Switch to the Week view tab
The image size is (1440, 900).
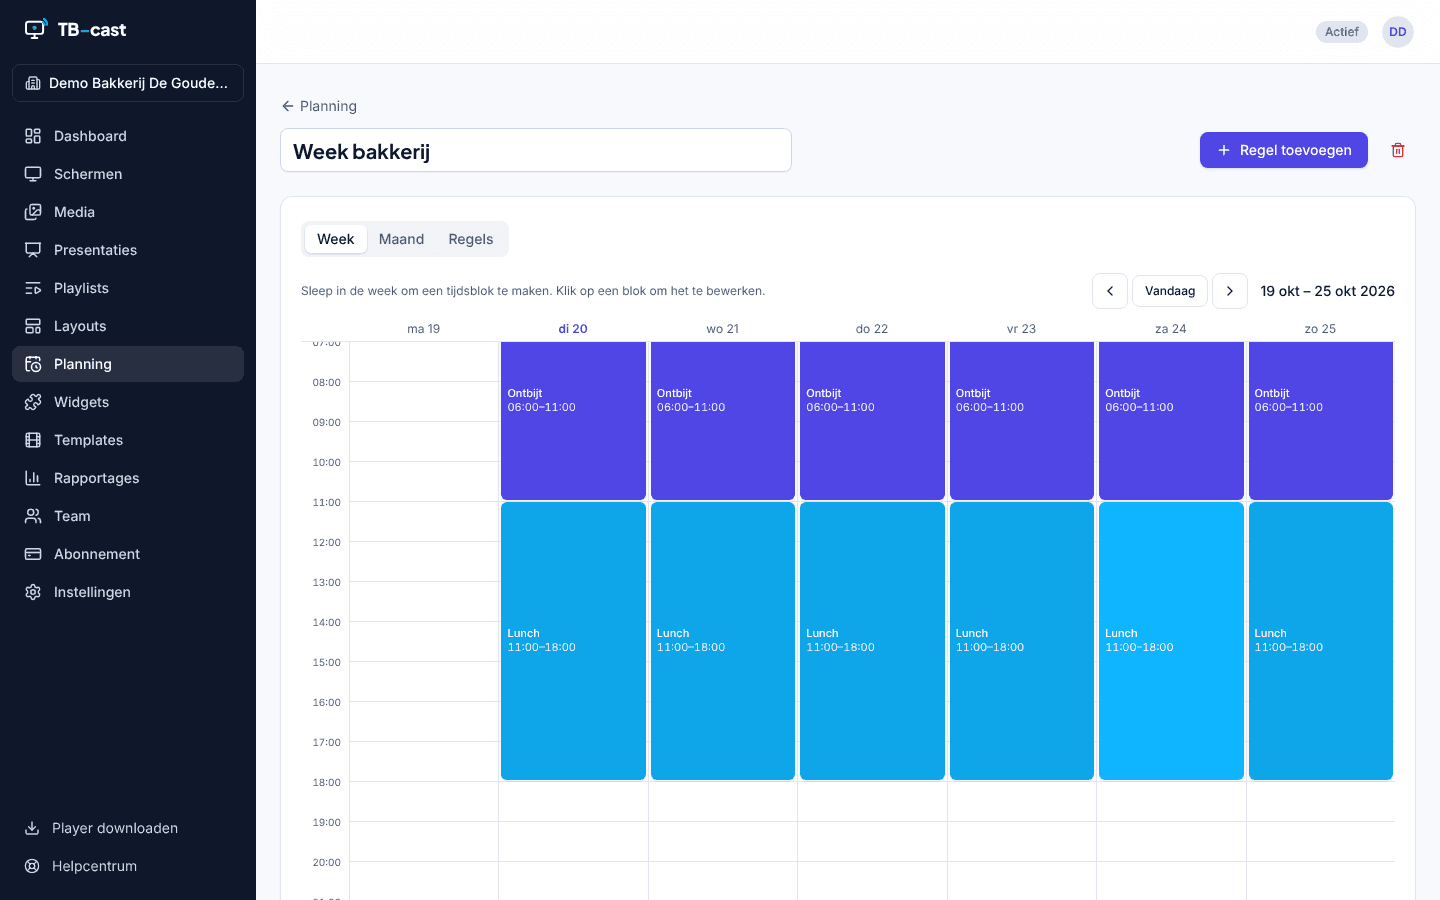click(x=335, y=239)
